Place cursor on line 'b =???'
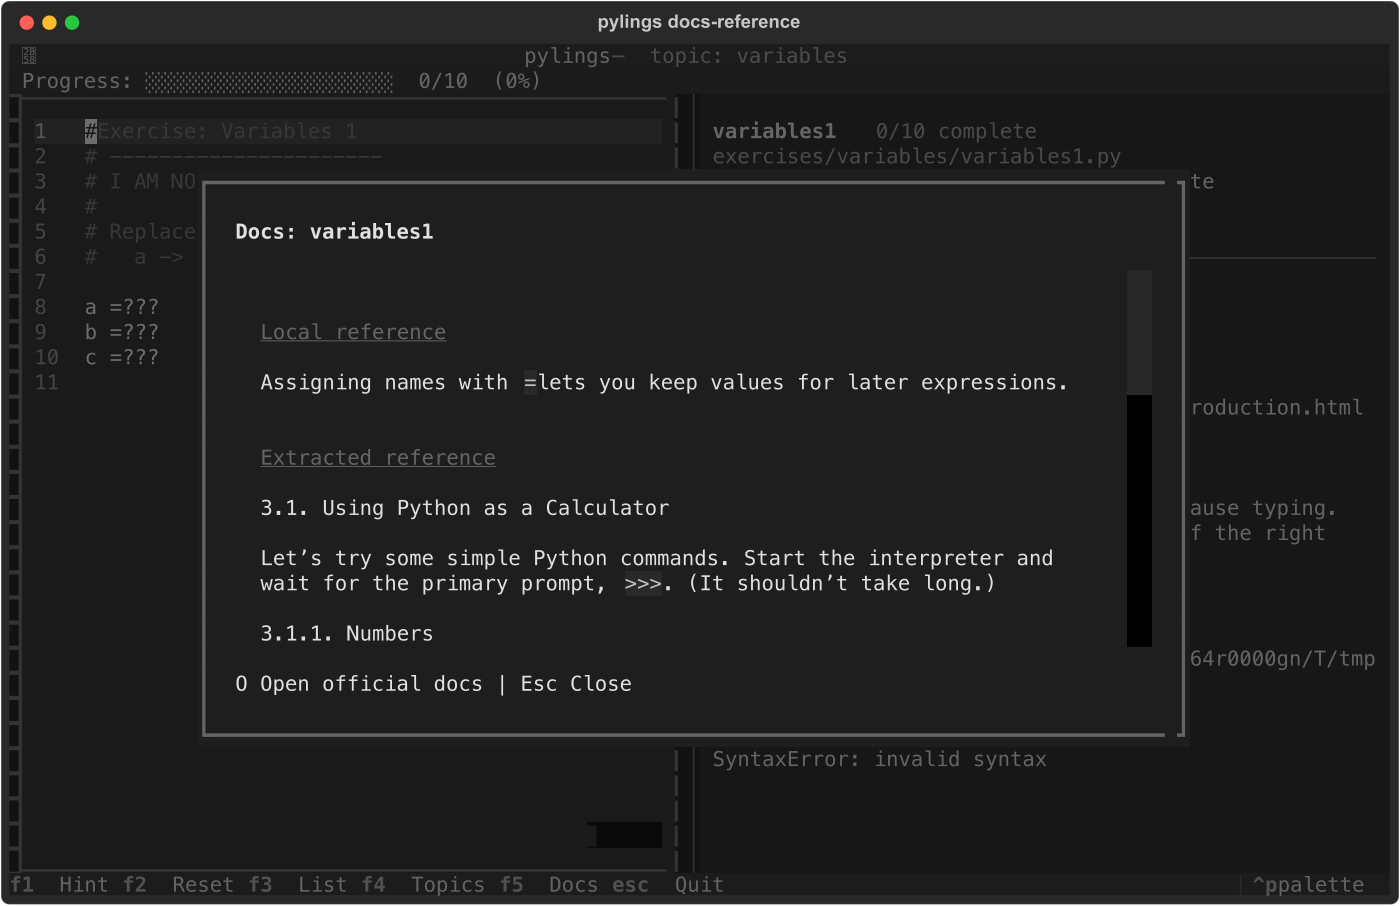The width and height of the screenshot is (1400, 906). coord(122,332)
